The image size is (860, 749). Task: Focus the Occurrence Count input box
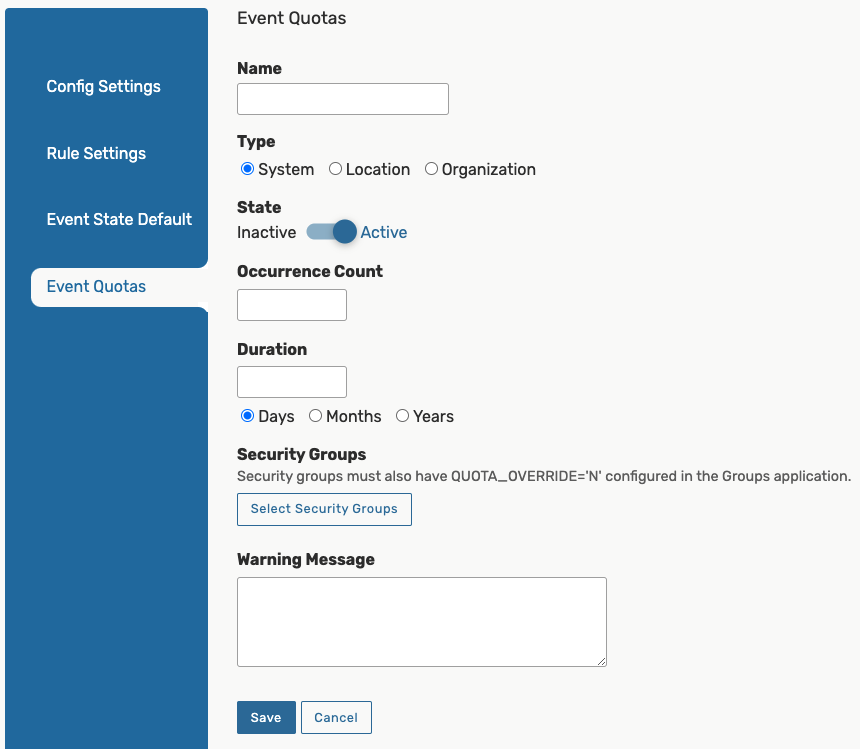point(291,305)
